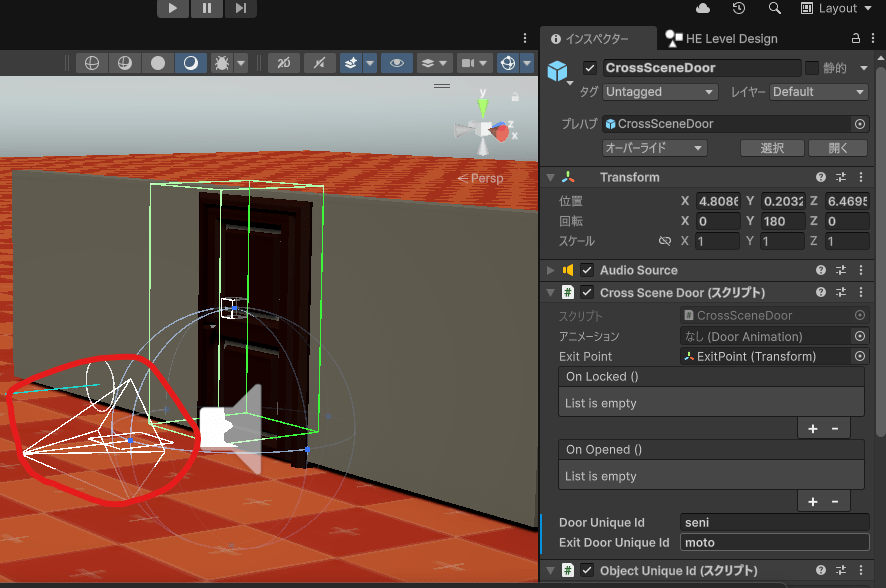Screen dimensions: 886x588
Task: Open the Gizmos dropdown arrow
Action: point(527,63)
